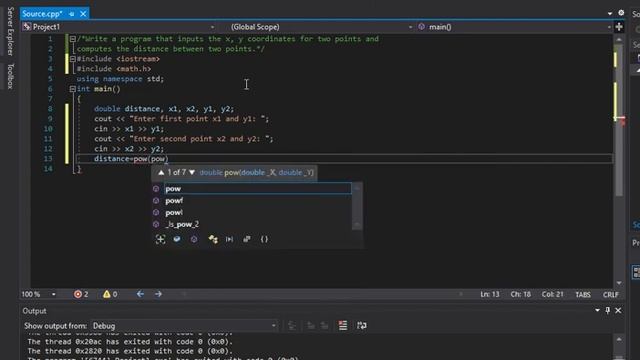Screen dimensions: 640x360
Task: Click the Ch: 18 status entry
Action: (520, 294)
